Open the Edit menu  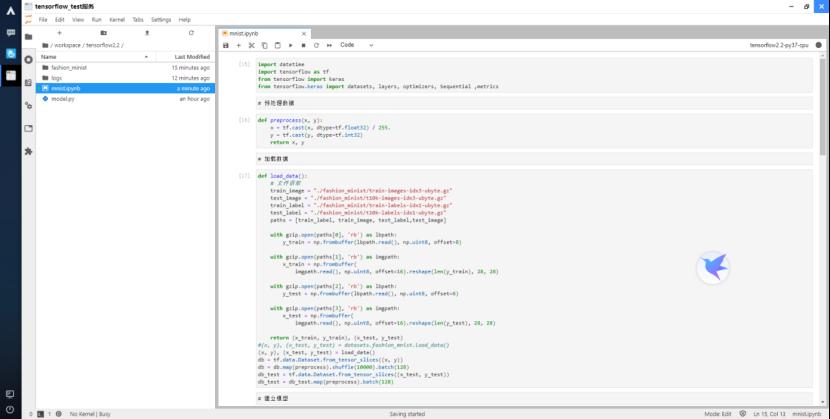60,20
